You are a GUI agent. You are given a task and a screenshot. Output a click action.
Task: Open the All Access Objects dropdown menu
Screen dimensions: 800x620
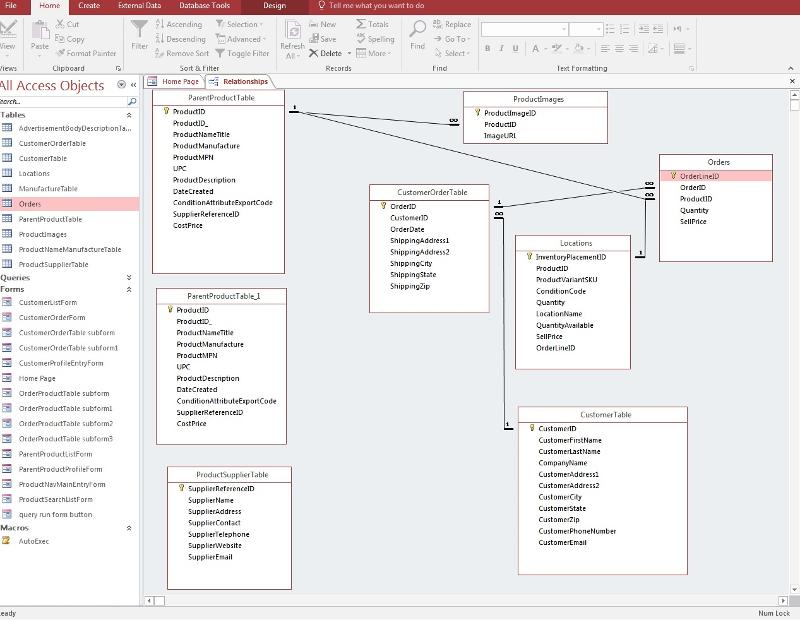[121, 85]
